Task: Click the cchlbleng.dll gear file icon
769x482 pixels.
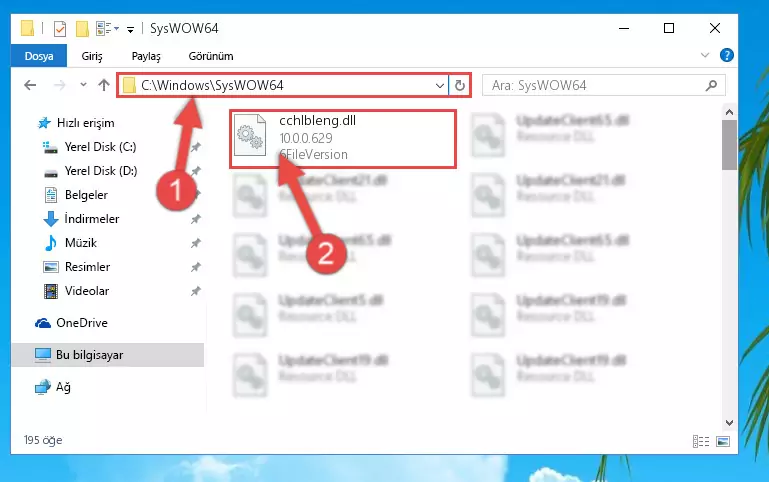Action: click(x=250, y=135)
